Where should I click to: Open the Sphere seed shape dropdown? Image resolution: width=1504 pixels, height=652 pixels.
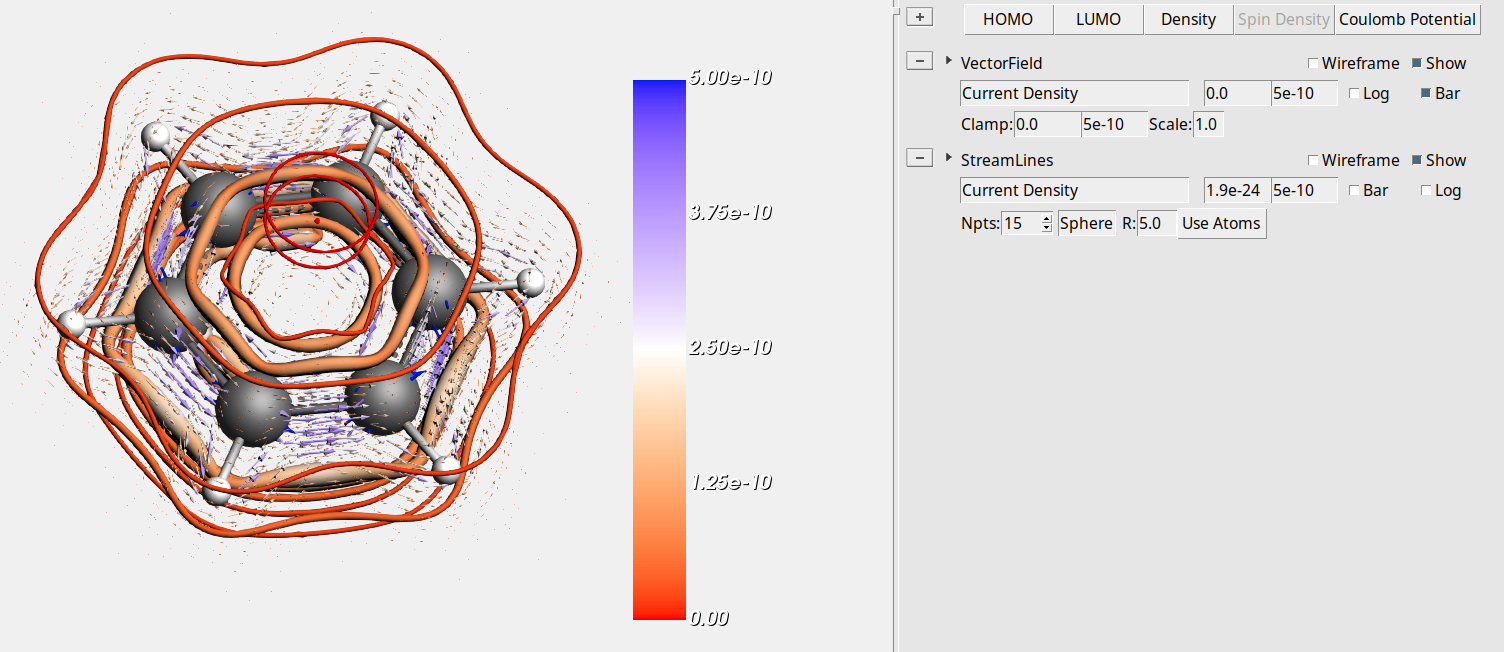pos(1086,224)
